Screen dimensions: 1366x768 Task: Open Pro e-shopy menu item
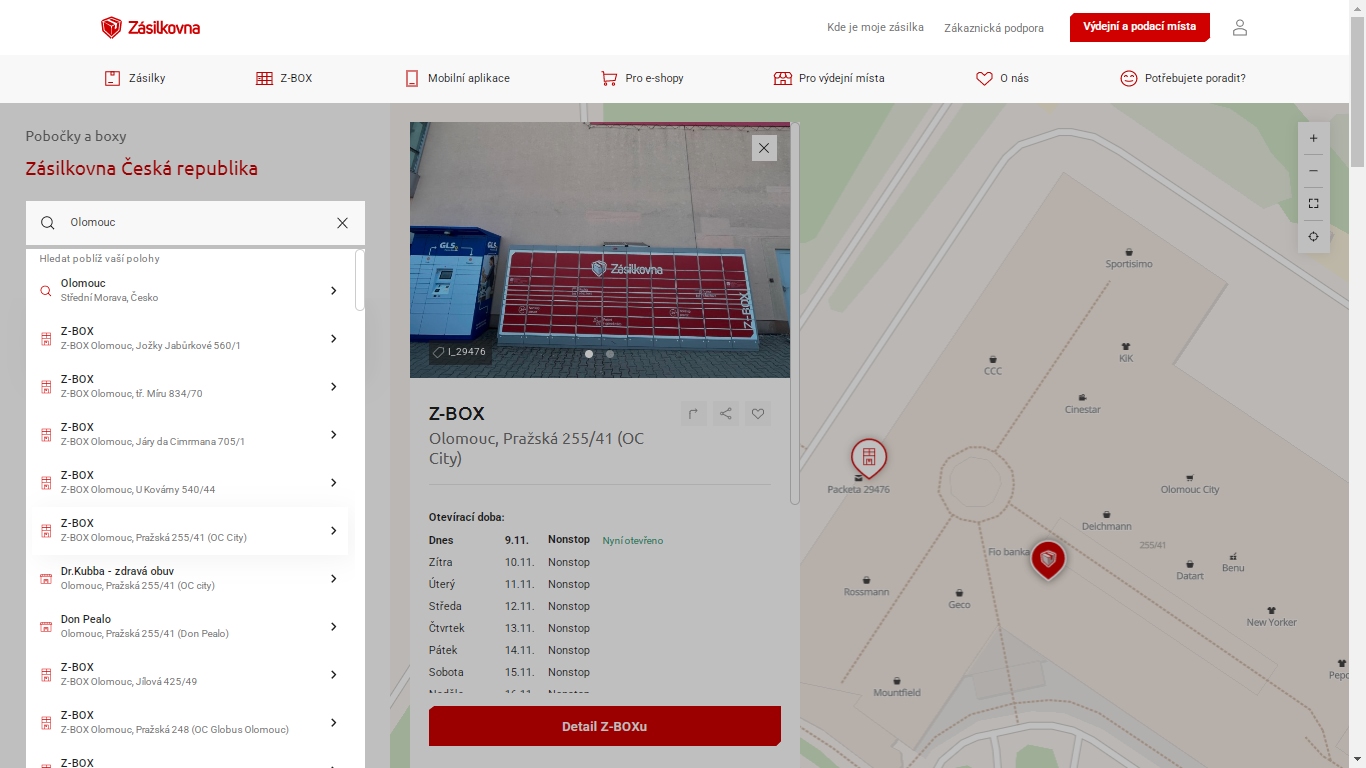642,78
